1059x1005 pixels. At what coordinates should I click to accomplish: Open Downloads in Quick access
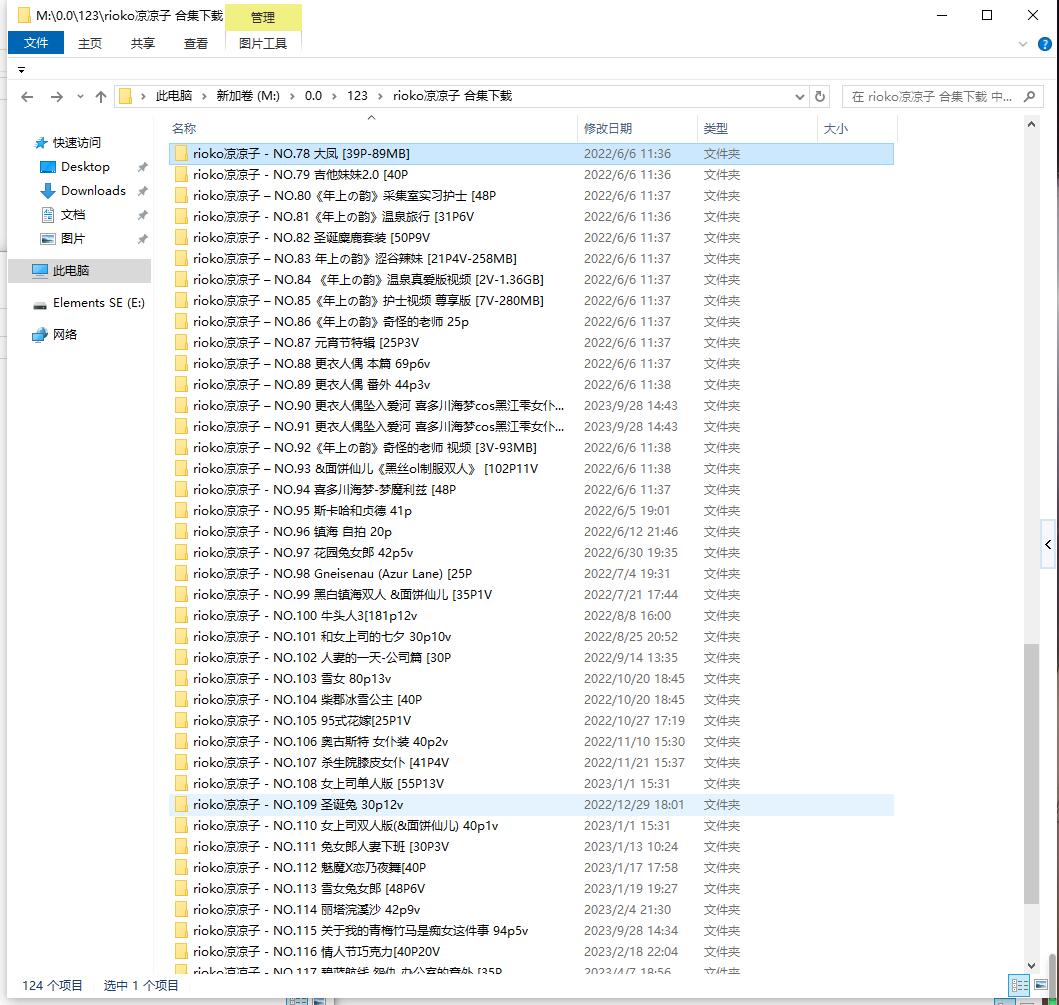pyautogui.click(x=93, y=191)
